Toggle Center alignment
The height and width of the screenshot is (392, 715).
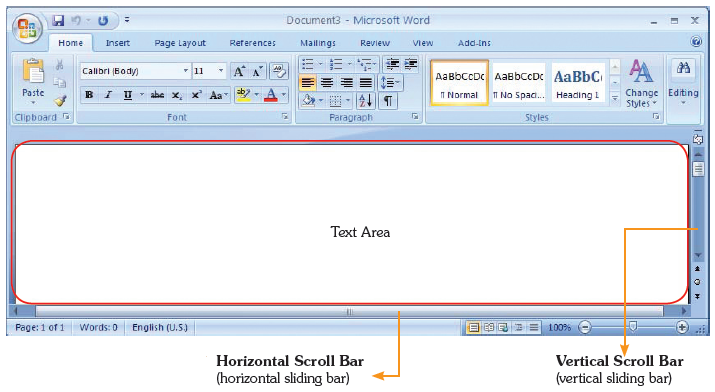click(327, 83)
